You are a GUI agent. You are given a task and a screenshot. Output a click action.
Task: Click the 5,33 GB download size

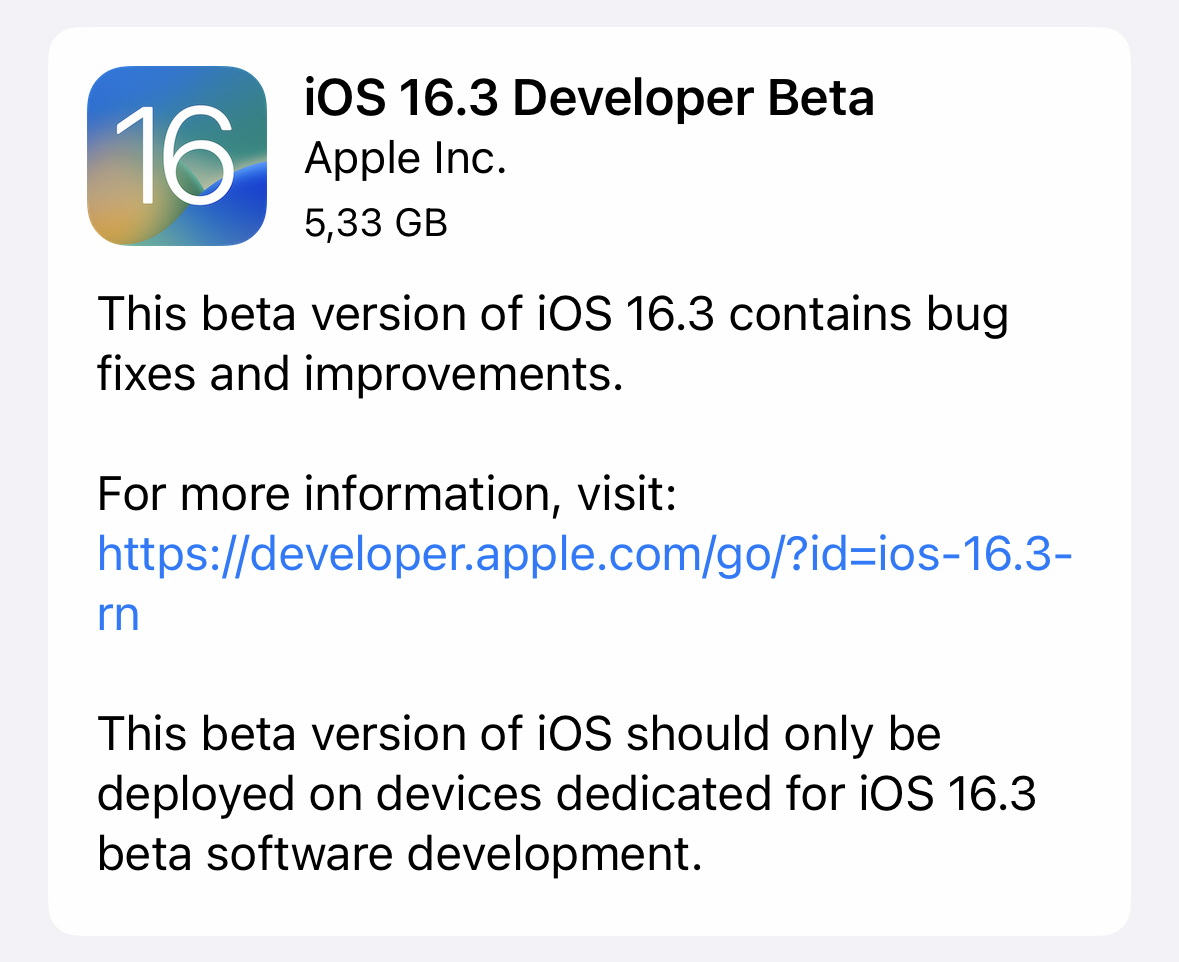click(x=375, y=223)
